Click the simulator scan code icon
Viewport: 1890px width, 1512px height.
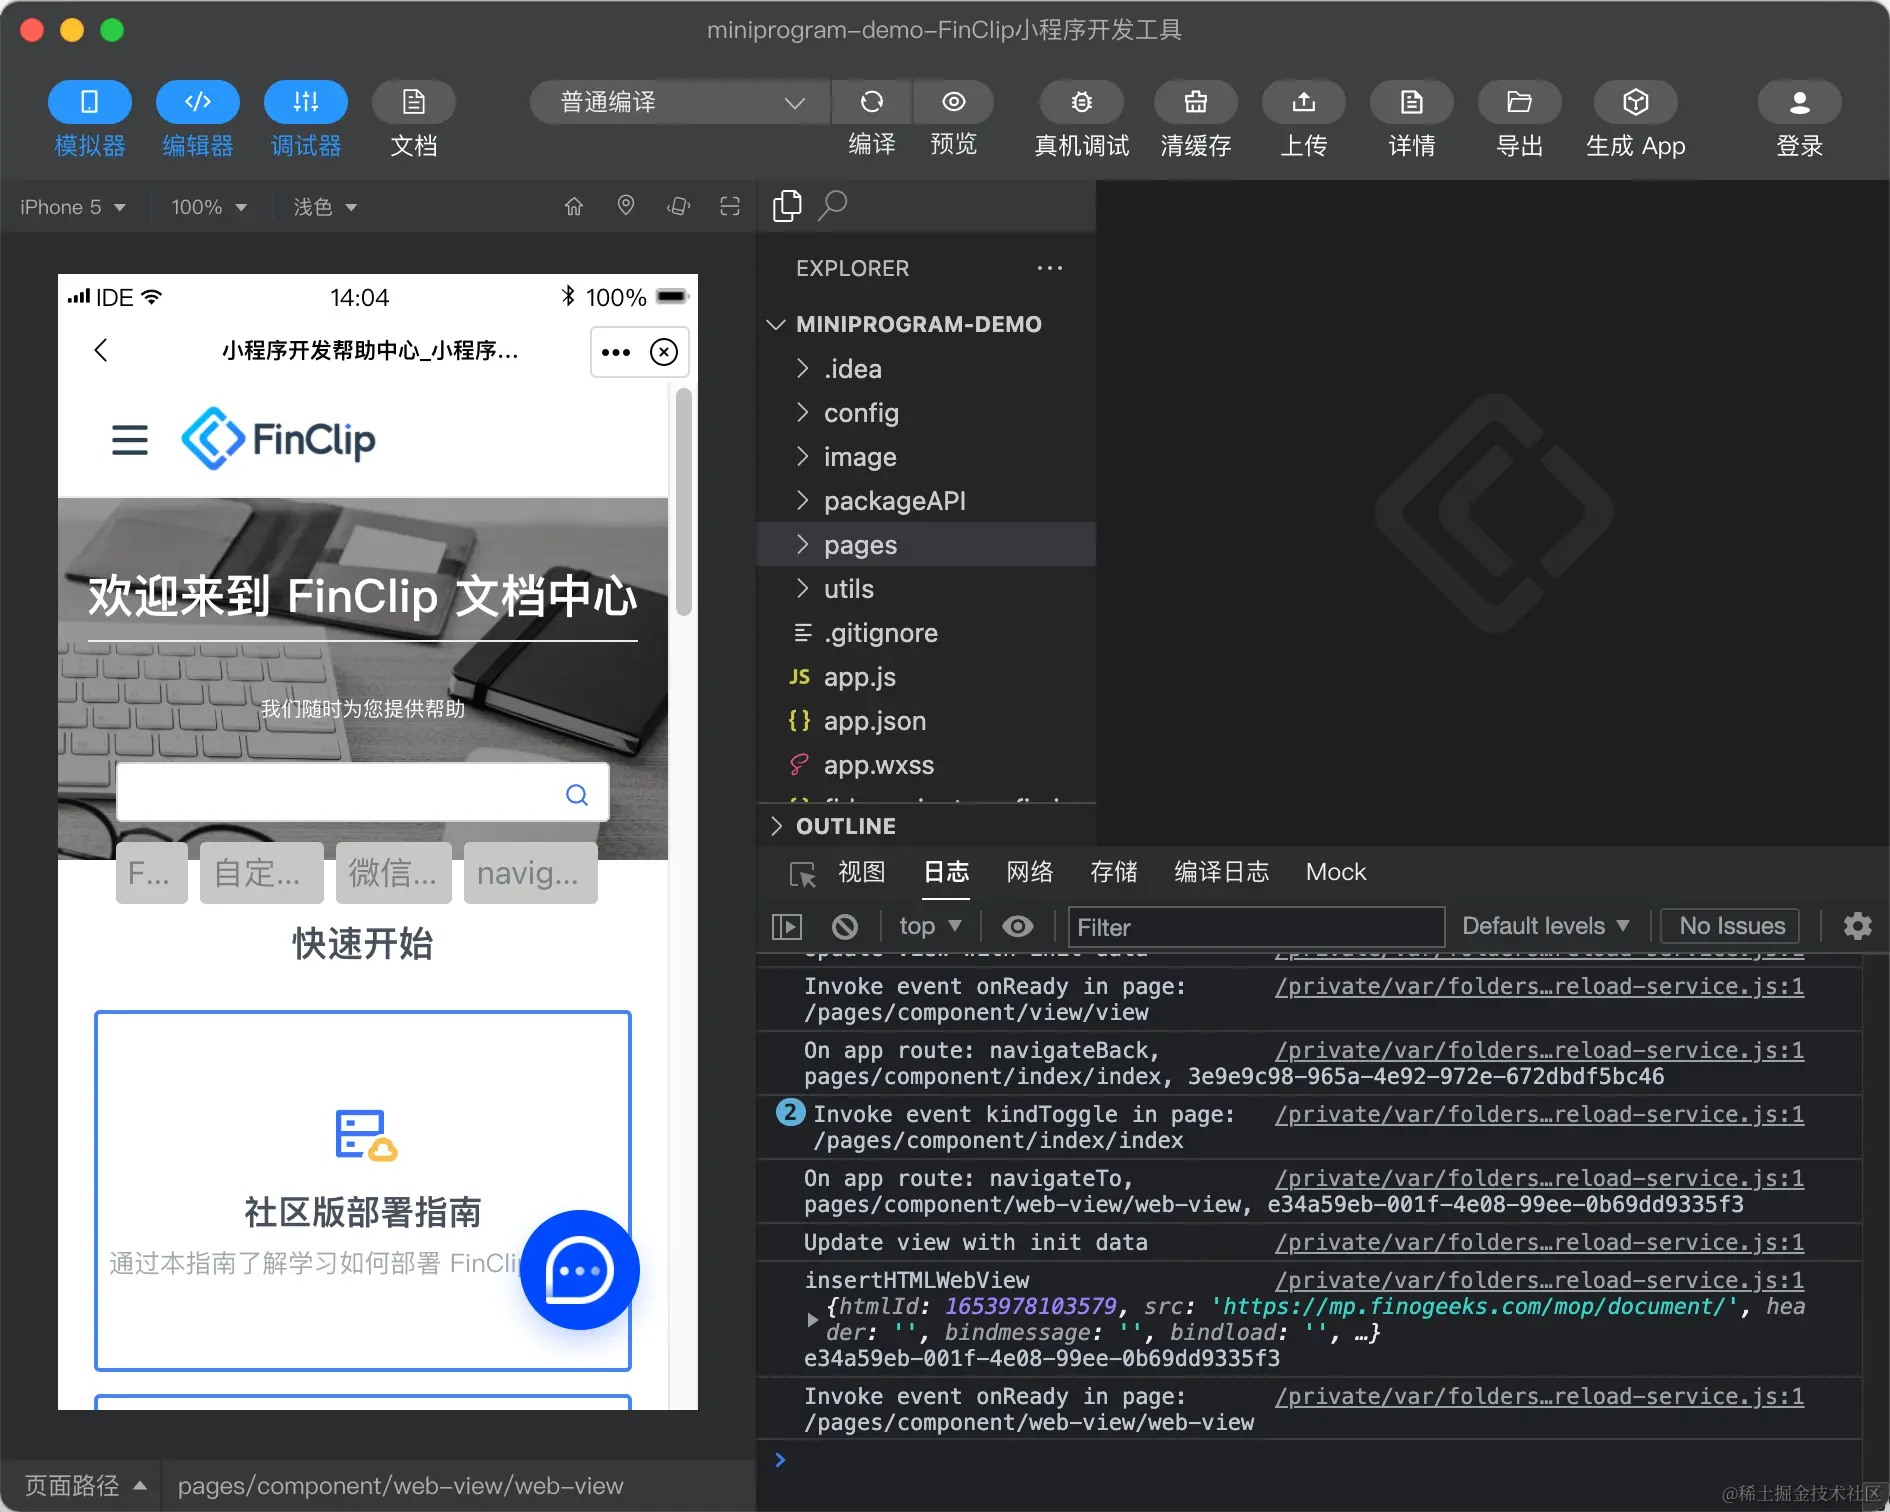click(x=730, y=206)
